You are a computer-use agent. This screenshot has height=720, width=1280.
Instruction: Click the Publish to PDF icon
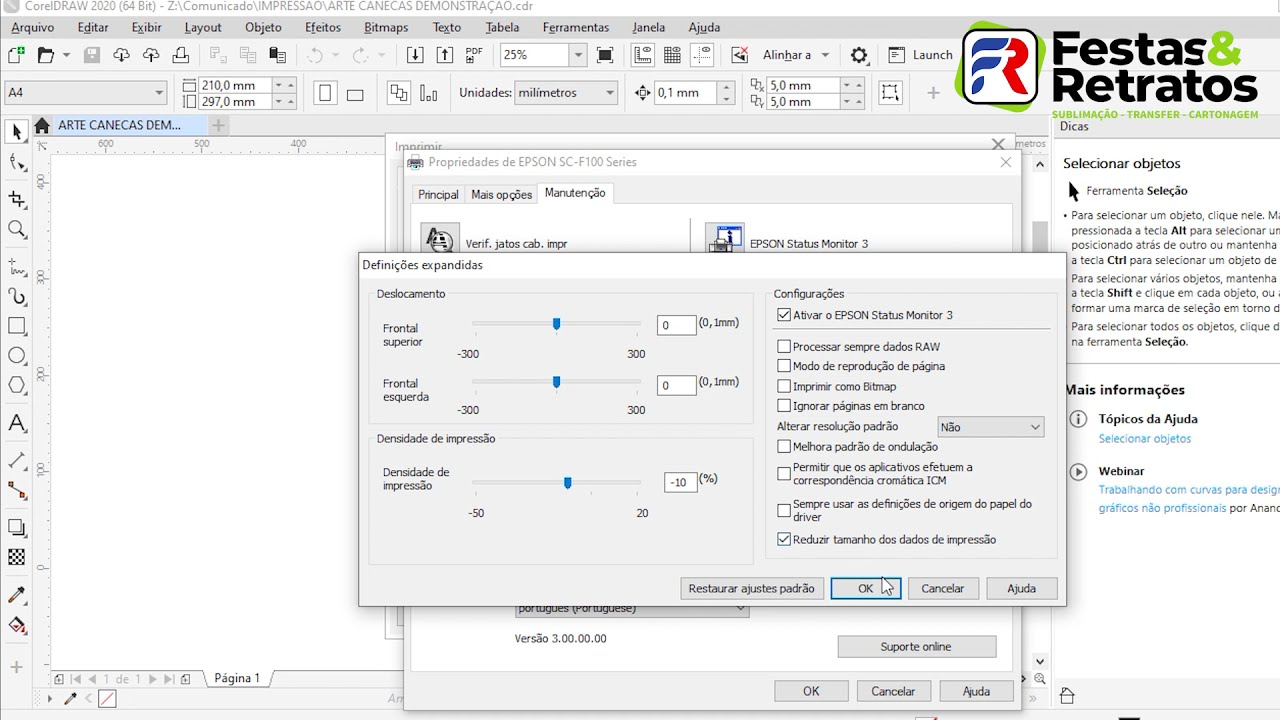[474, 55]
